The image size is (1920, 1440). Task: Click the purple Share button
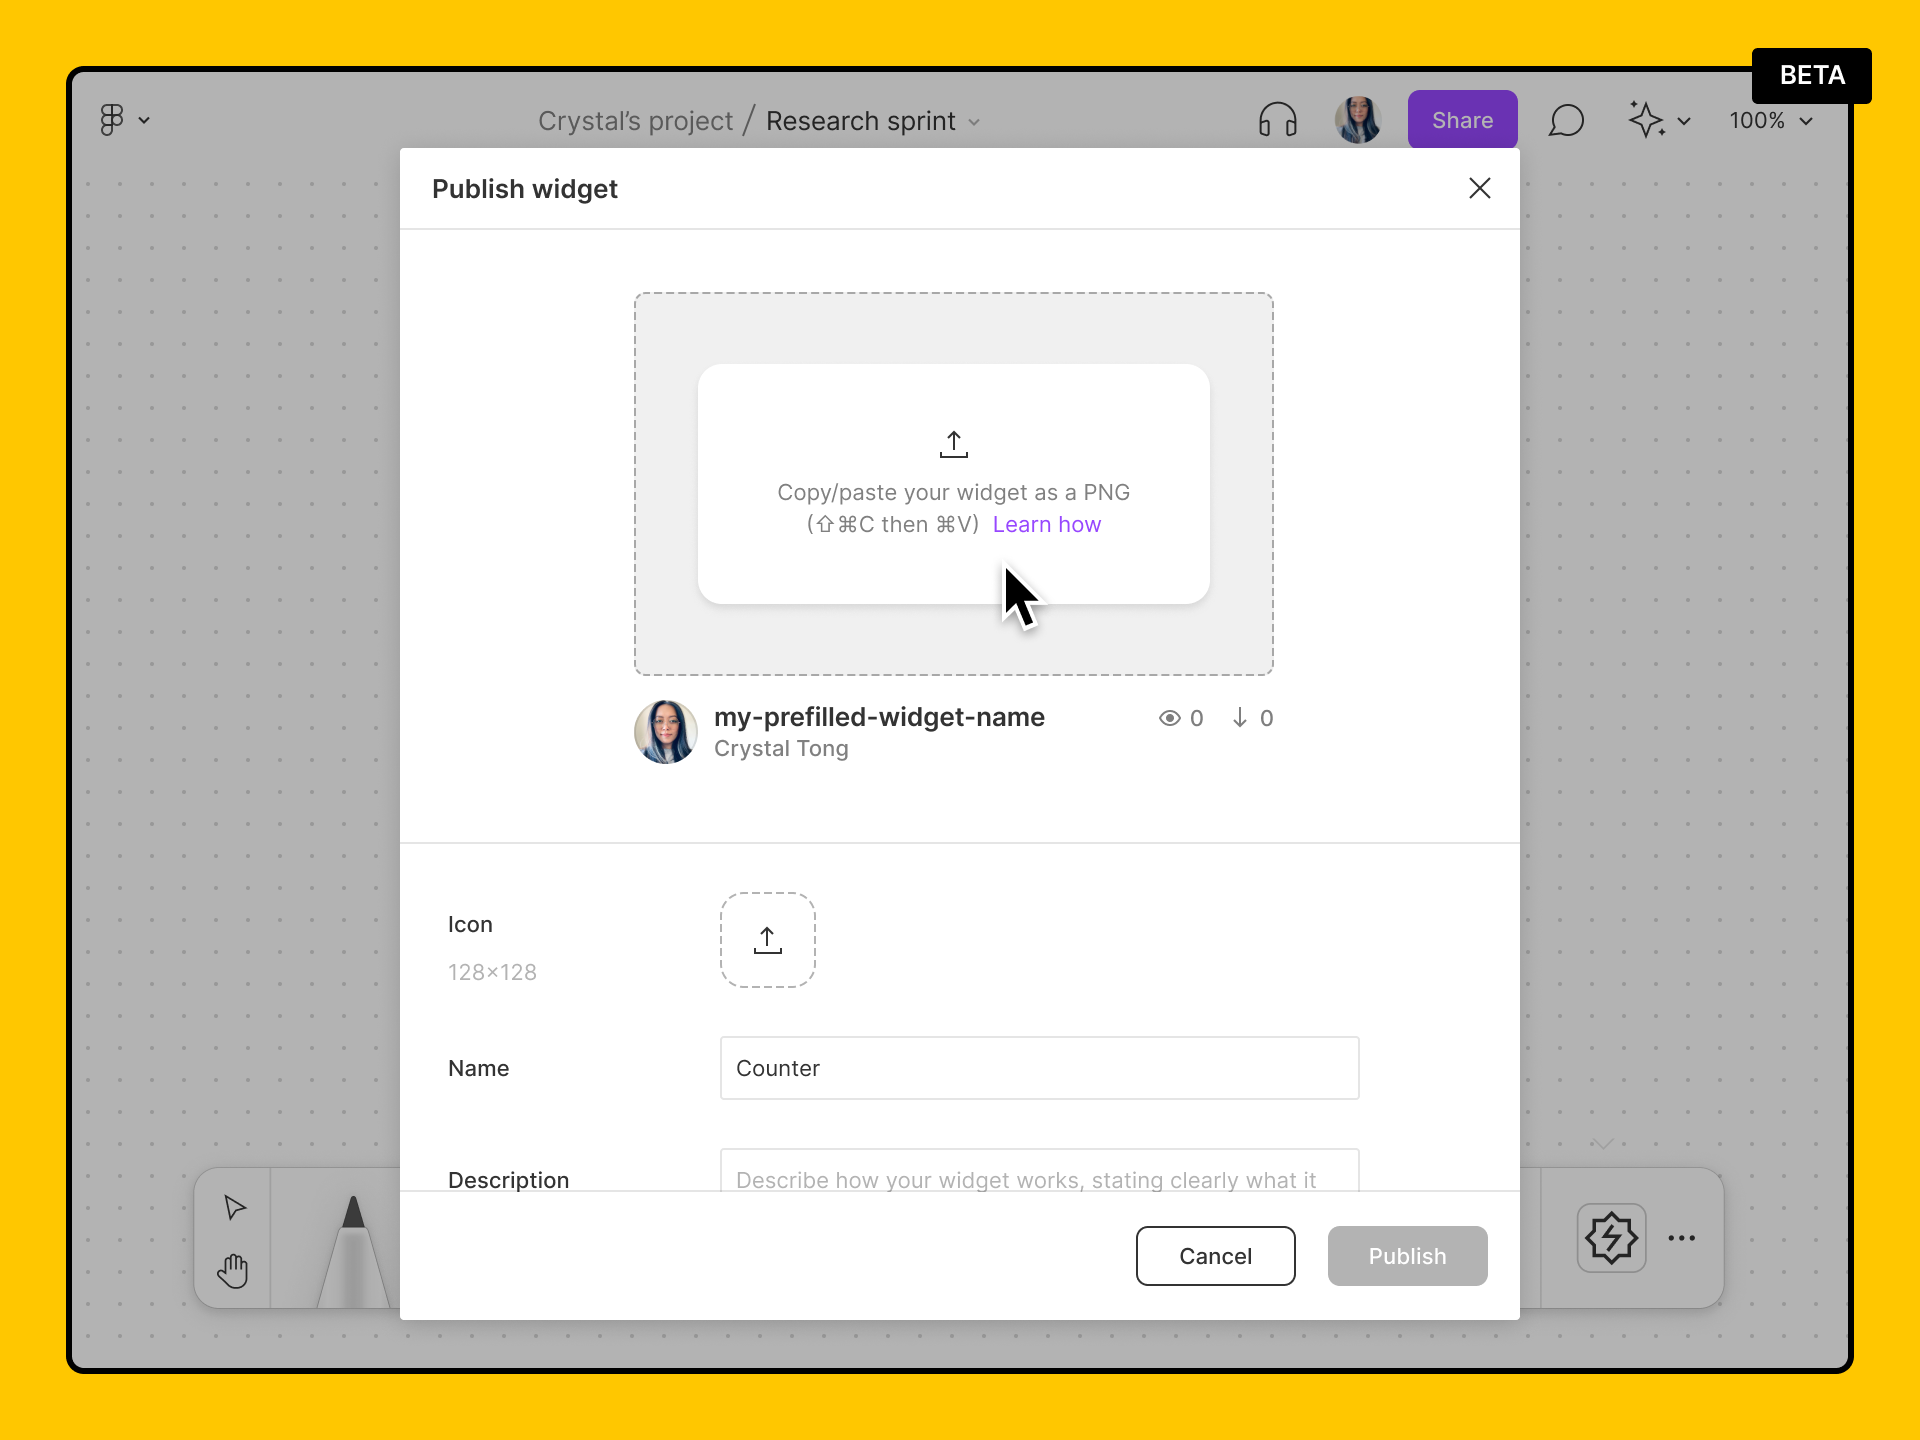[x=1462, y=120]
